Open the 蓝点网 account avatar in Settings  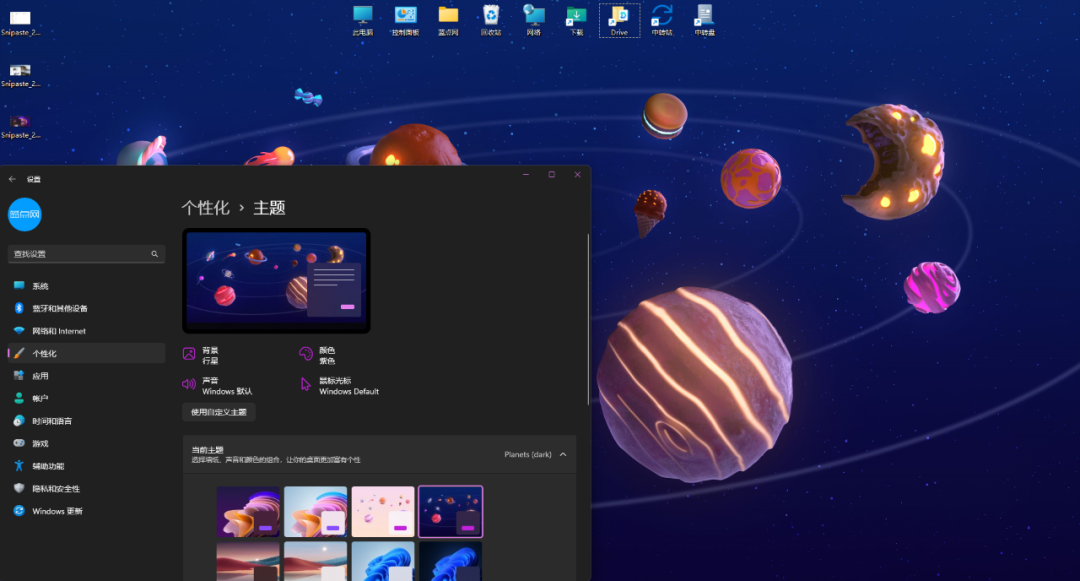pos(25,215)
